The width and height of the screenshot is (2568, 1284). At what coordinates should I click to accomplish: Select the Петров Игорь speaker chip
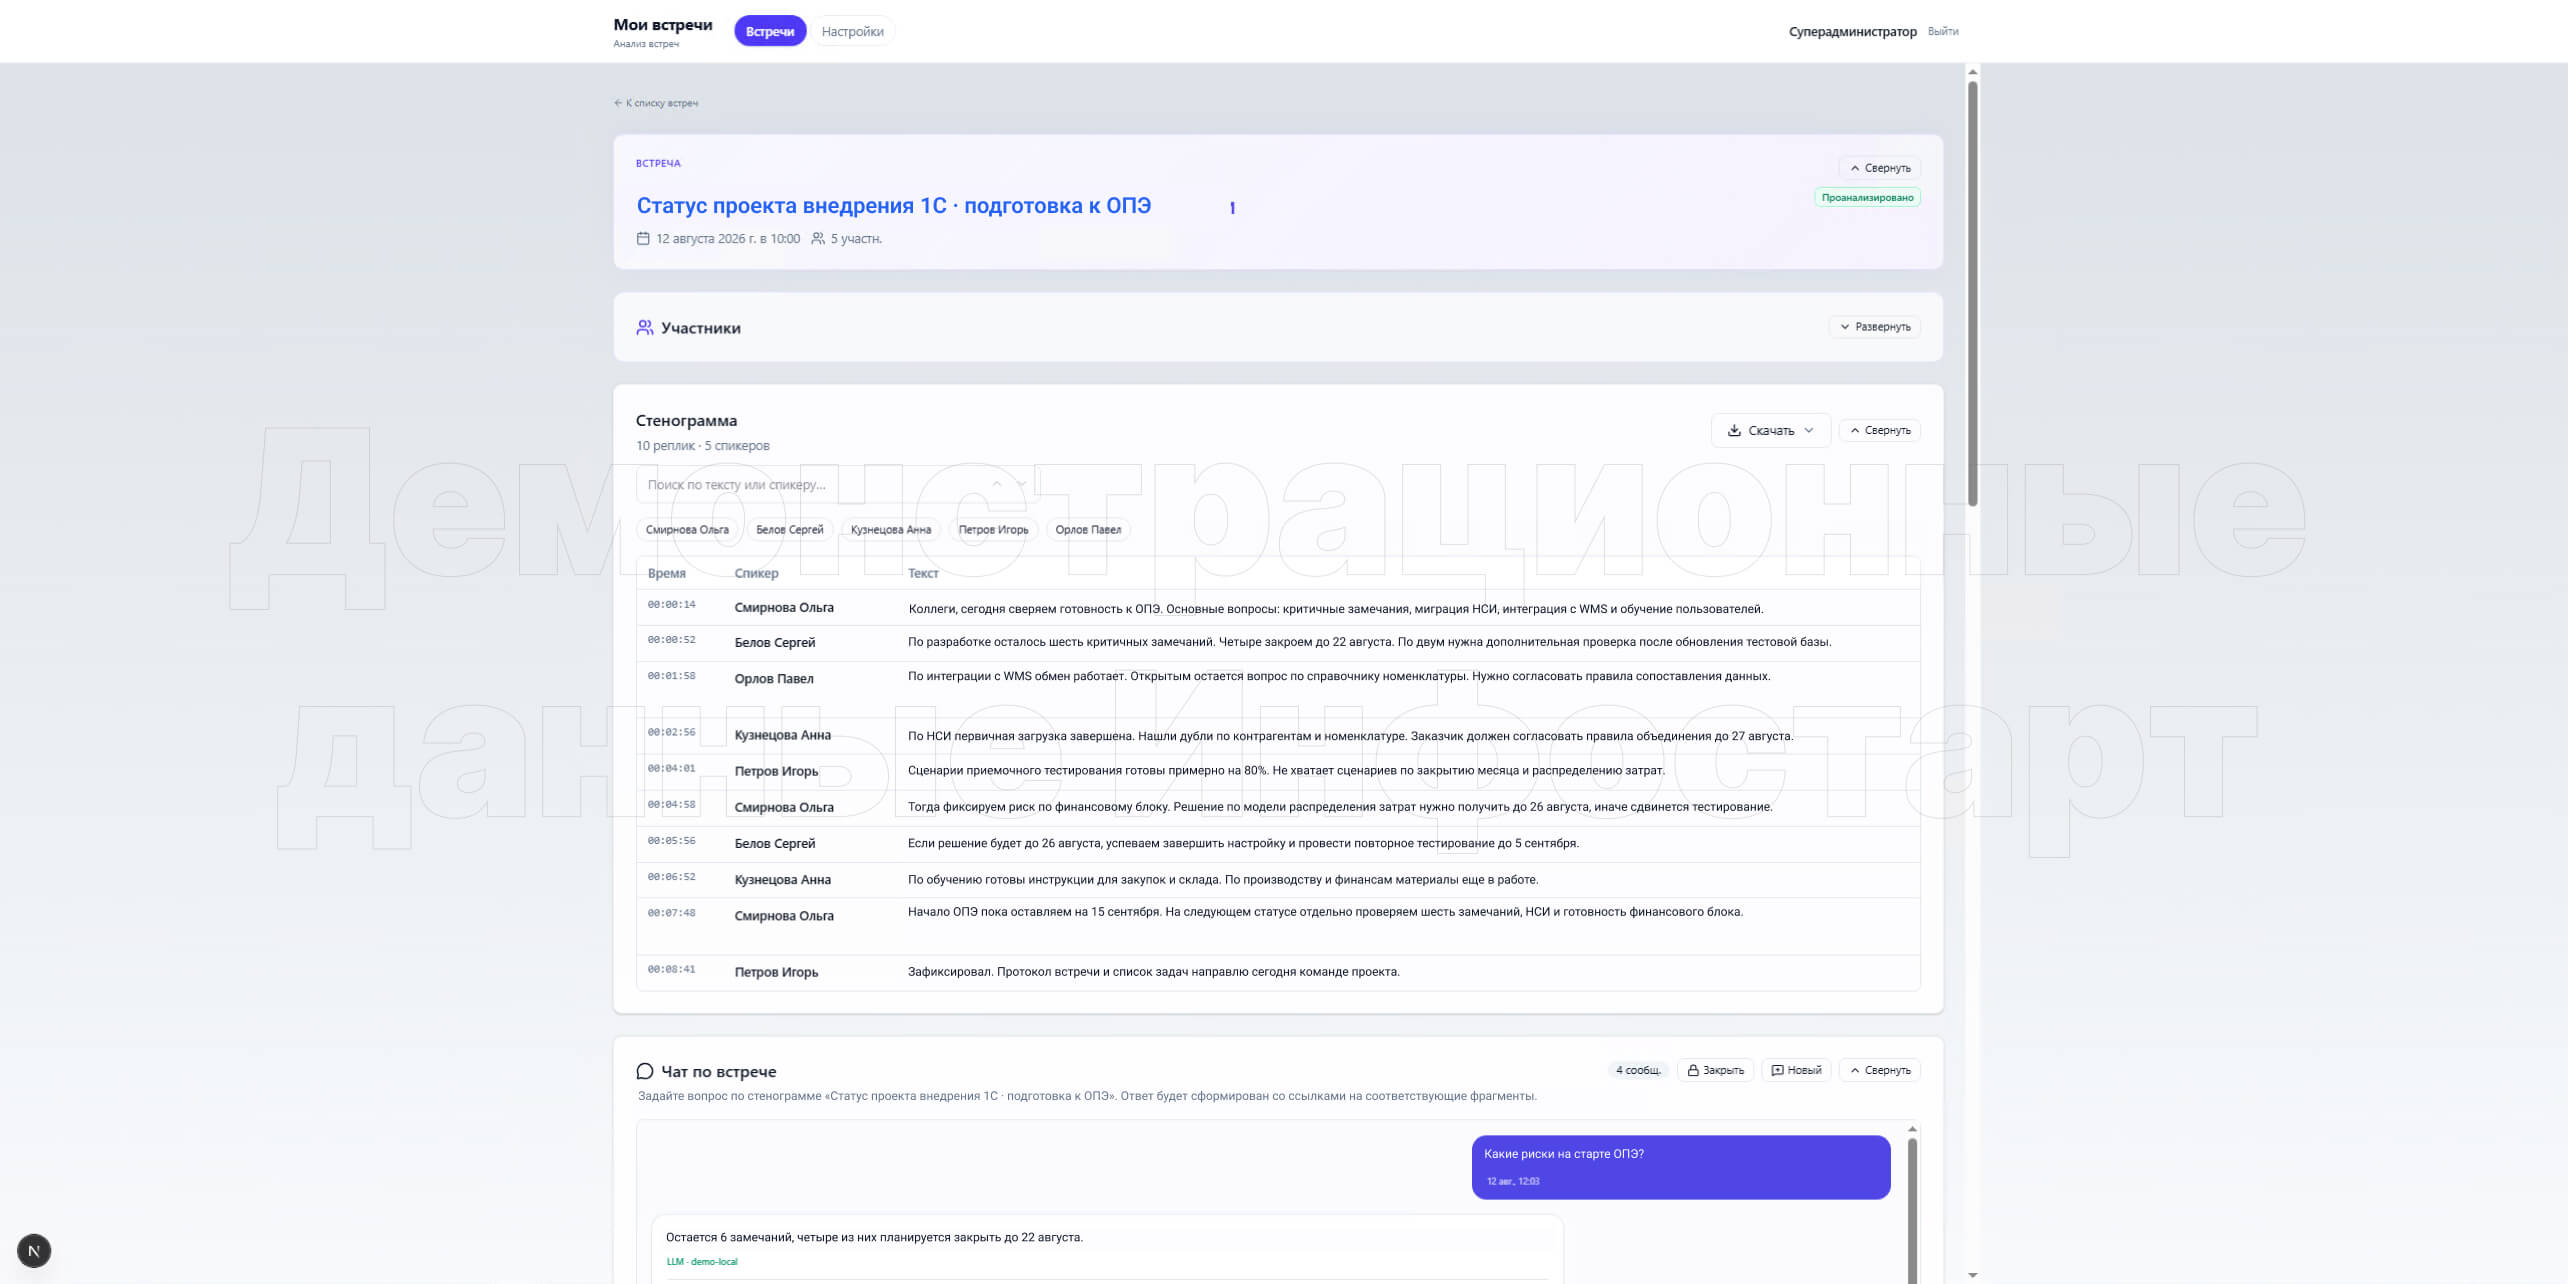[x=993, y=530]
